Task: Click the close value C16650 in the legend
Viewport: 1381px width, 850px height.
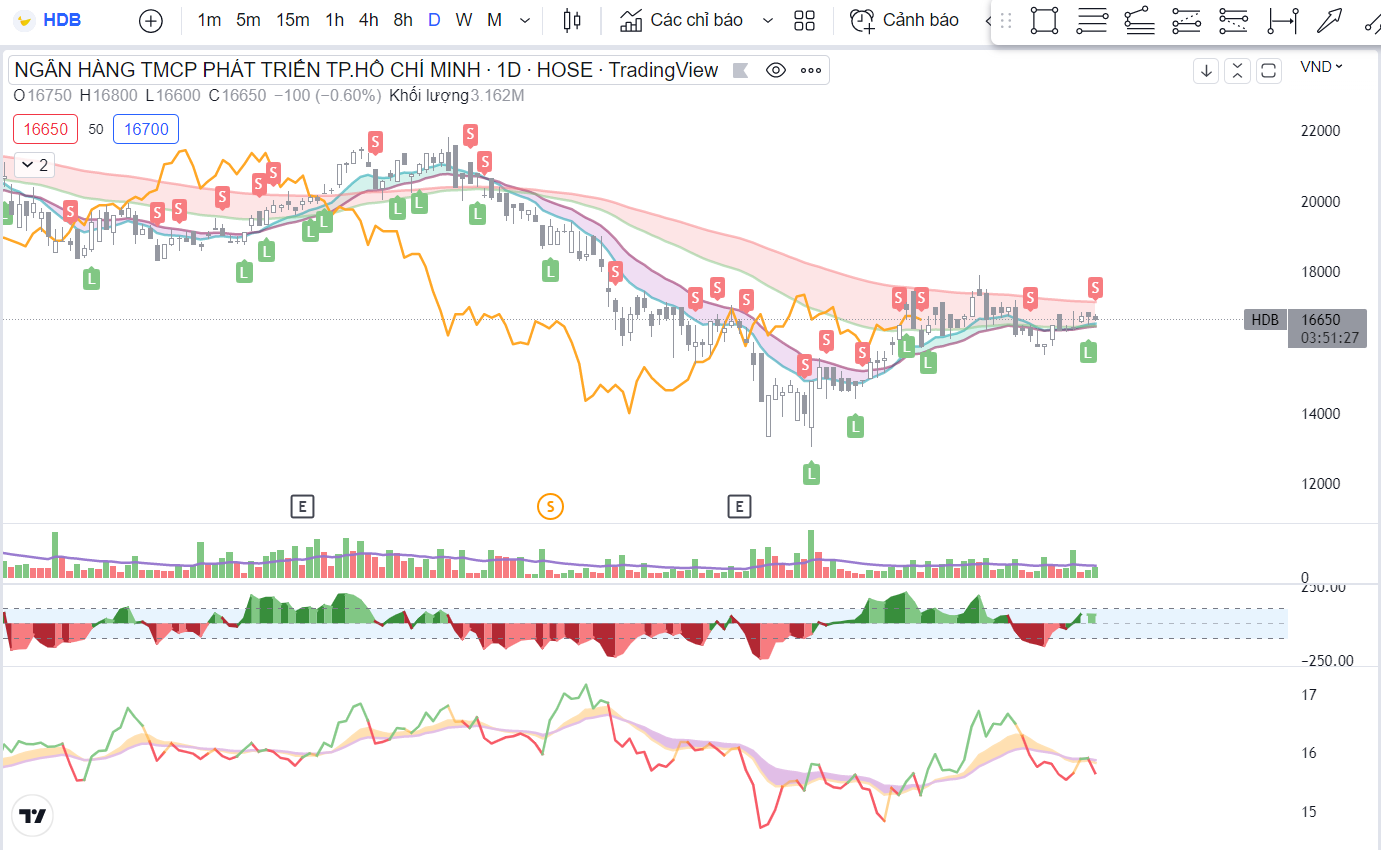Action: tap(237, 96)
